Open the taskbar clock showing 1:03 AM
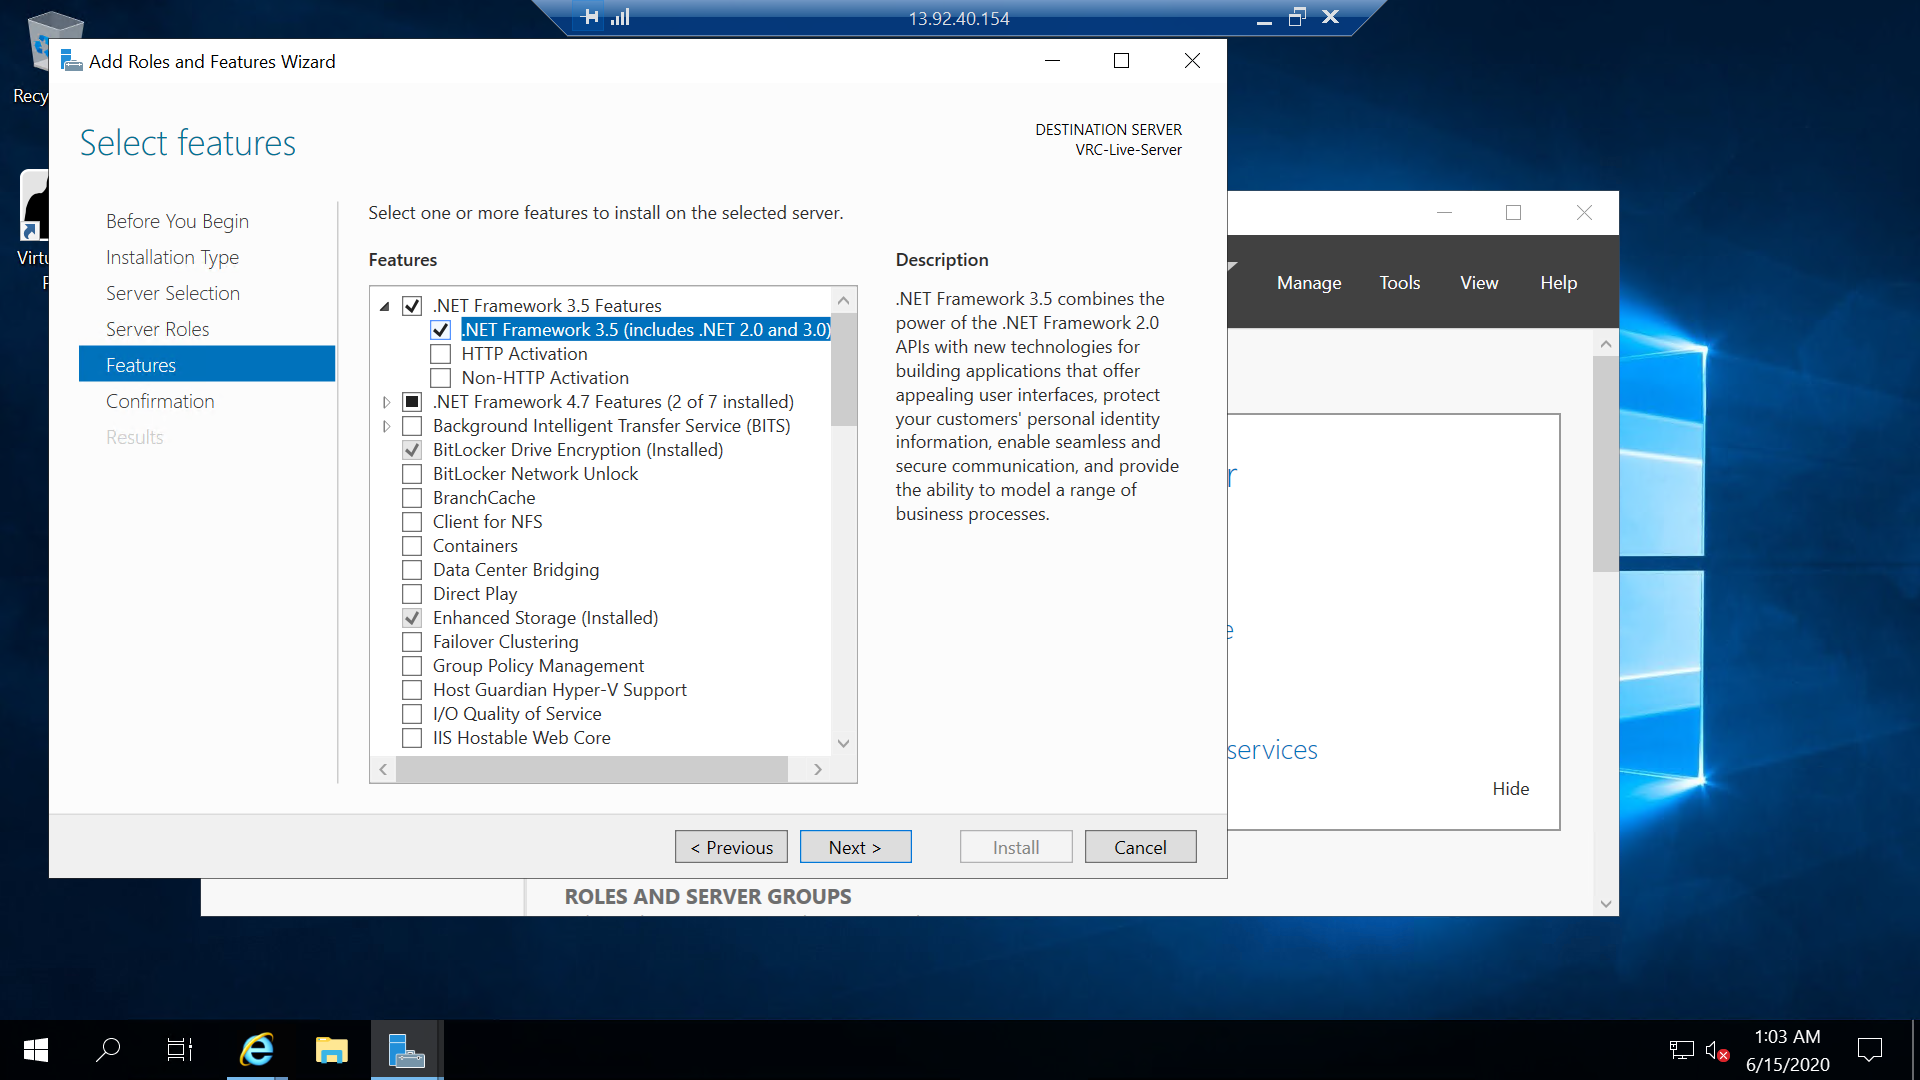The image size is (1920, 1080). tap(1787, 1050)
